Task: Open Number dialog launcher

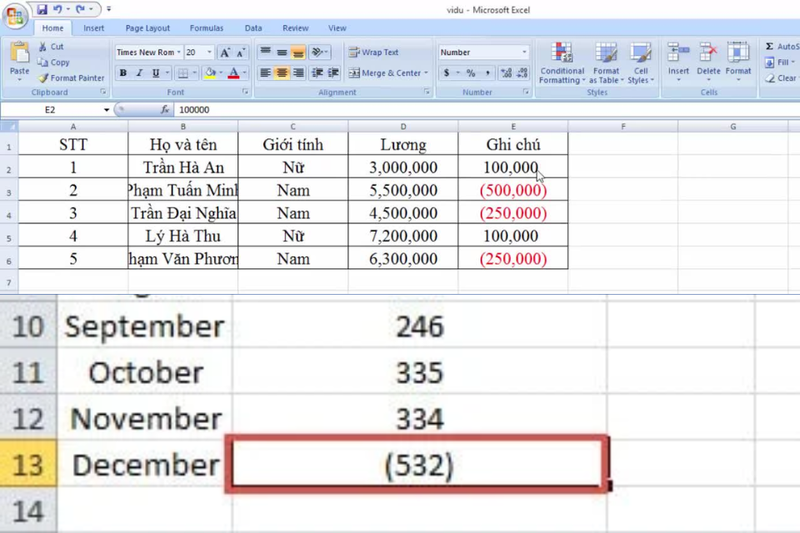Action: pos(526,92)
